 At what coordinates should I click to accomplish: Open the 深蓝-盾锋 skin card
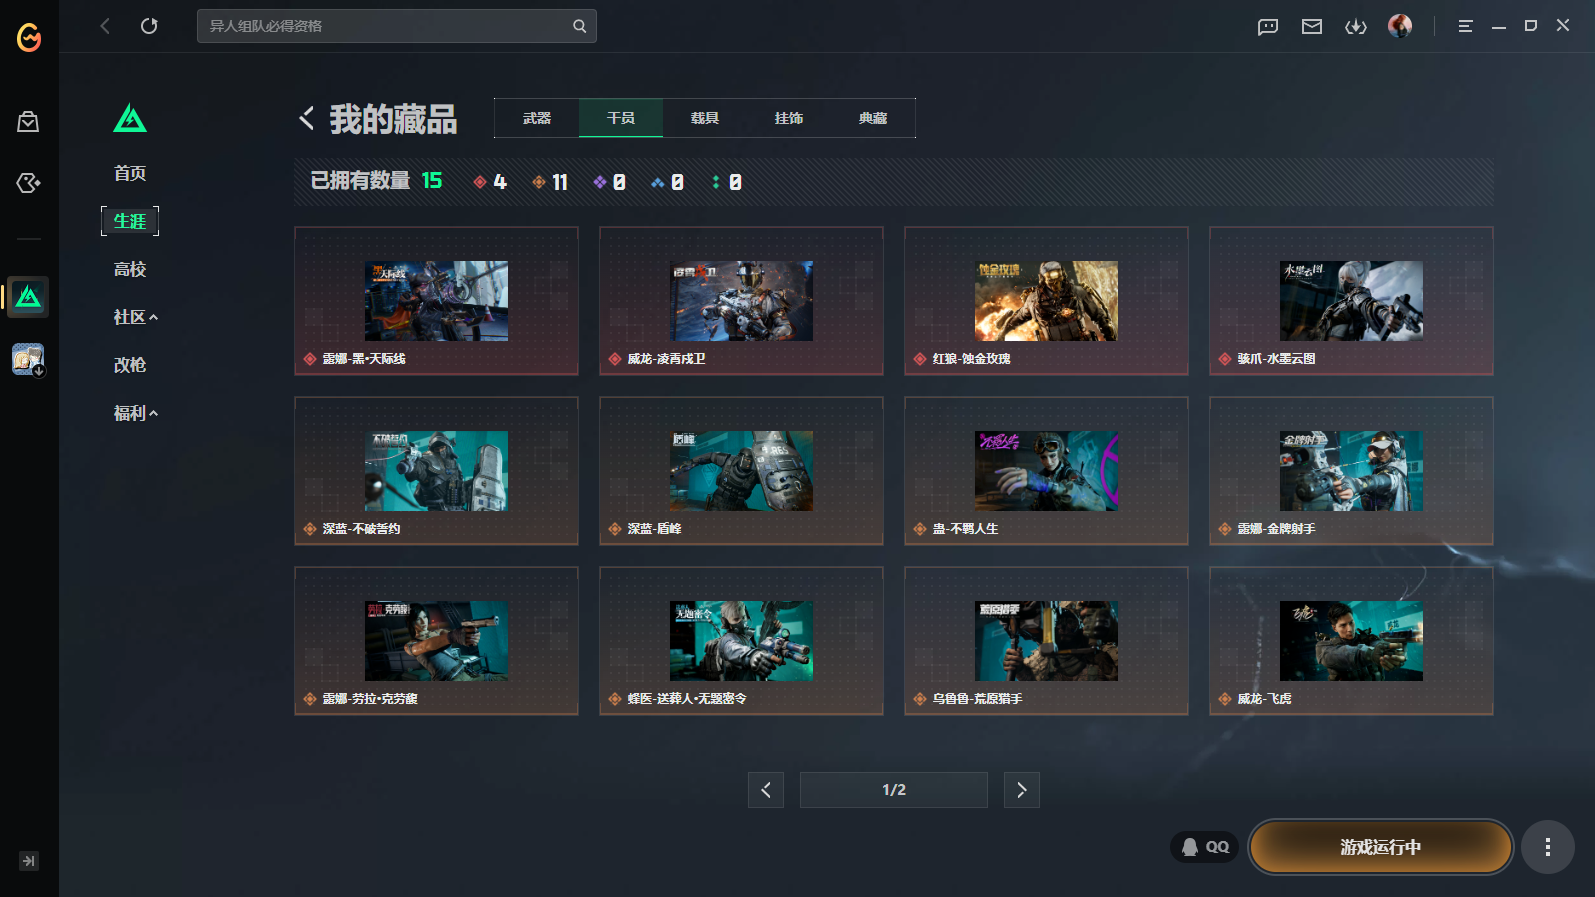tap(741, 471)
